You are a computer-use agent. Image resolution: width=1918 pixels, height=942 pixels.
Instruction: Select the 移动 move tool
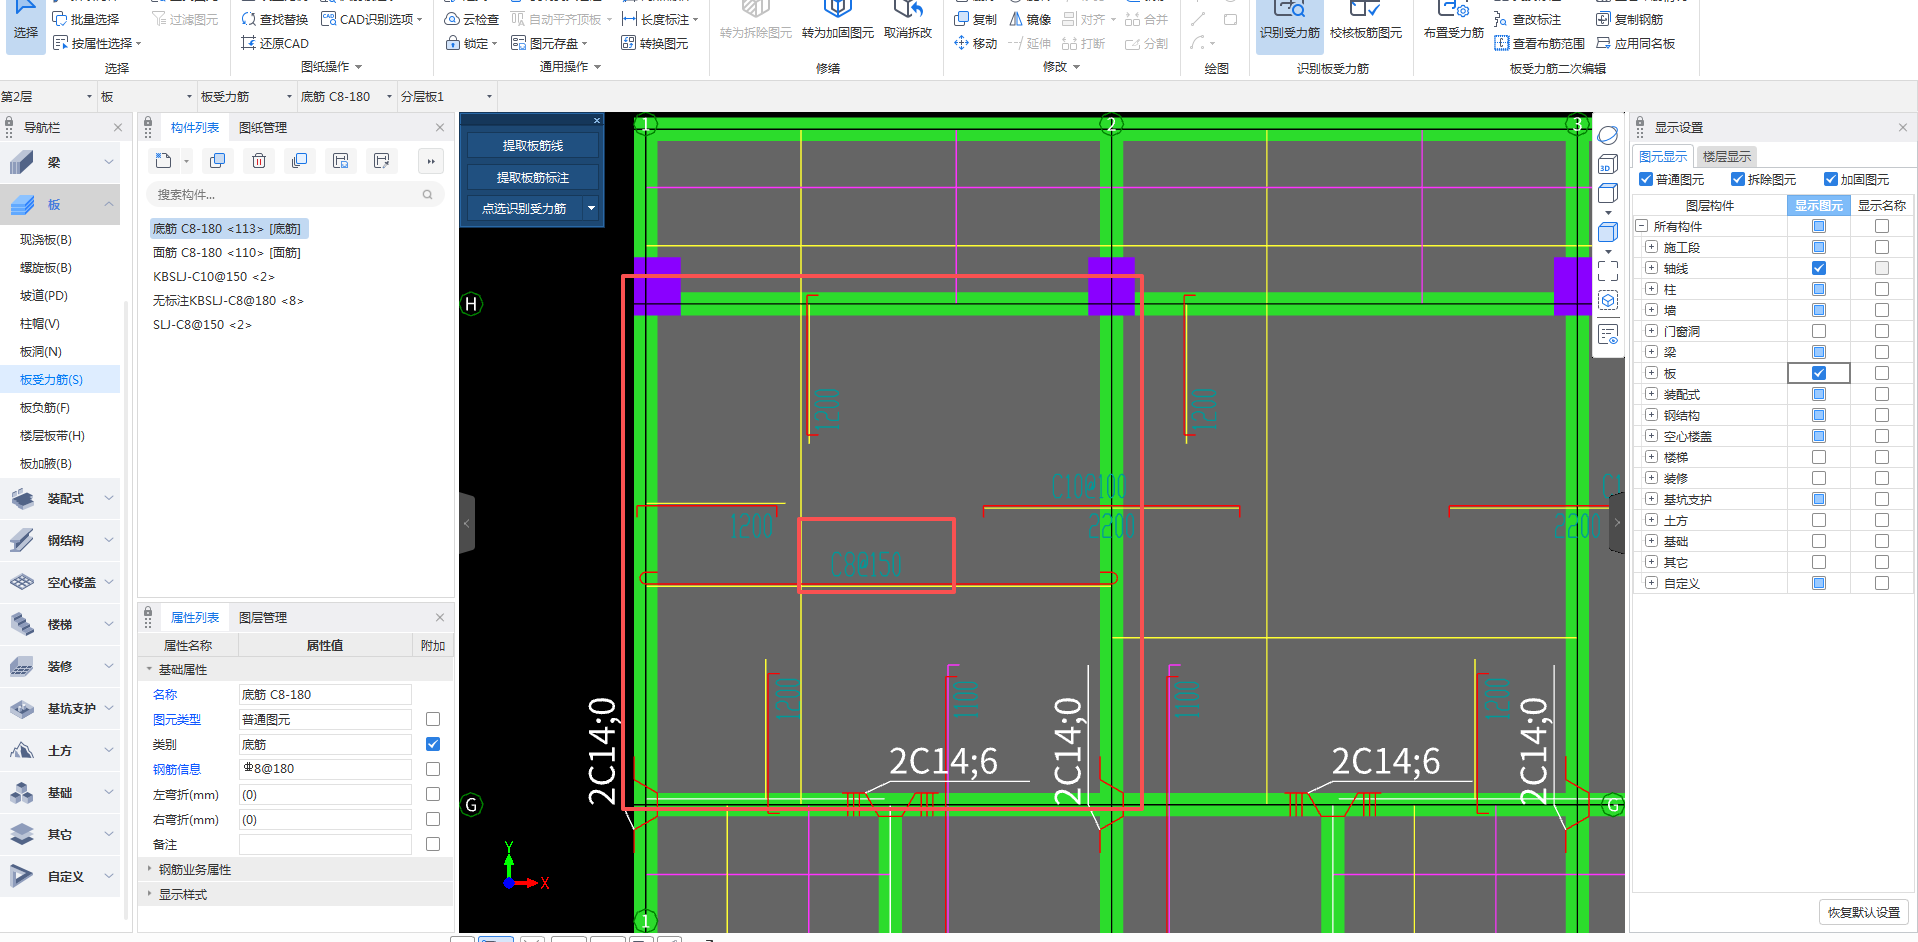coord(976,43)
